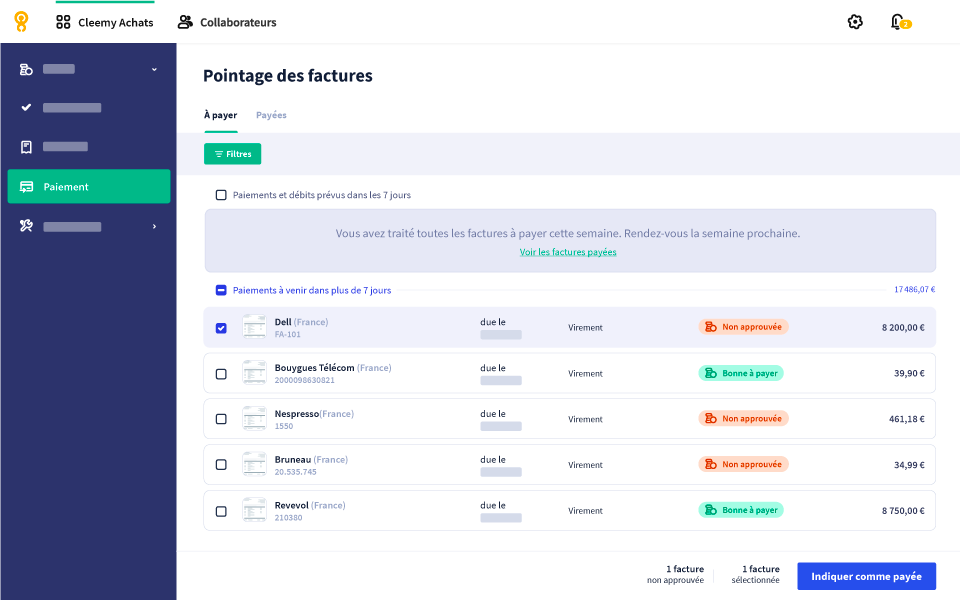Open Cleemy Achats module tab

click(x=105, y=23)
